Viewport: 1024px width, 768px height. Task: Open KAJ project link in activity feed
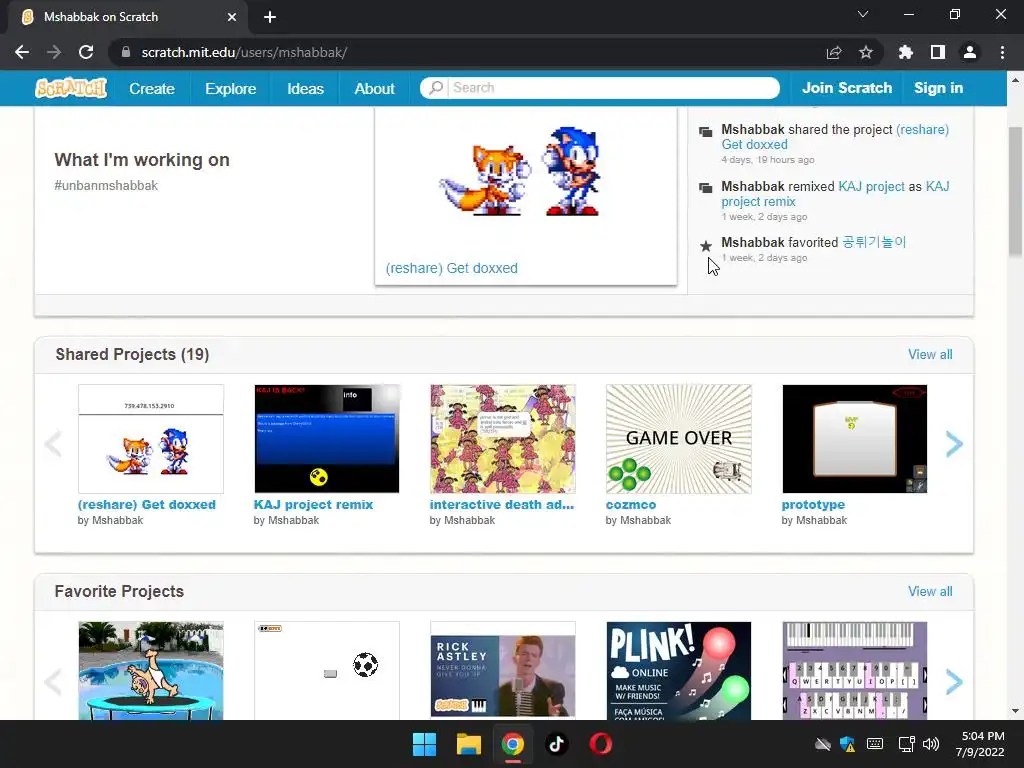tap(871, 187)
